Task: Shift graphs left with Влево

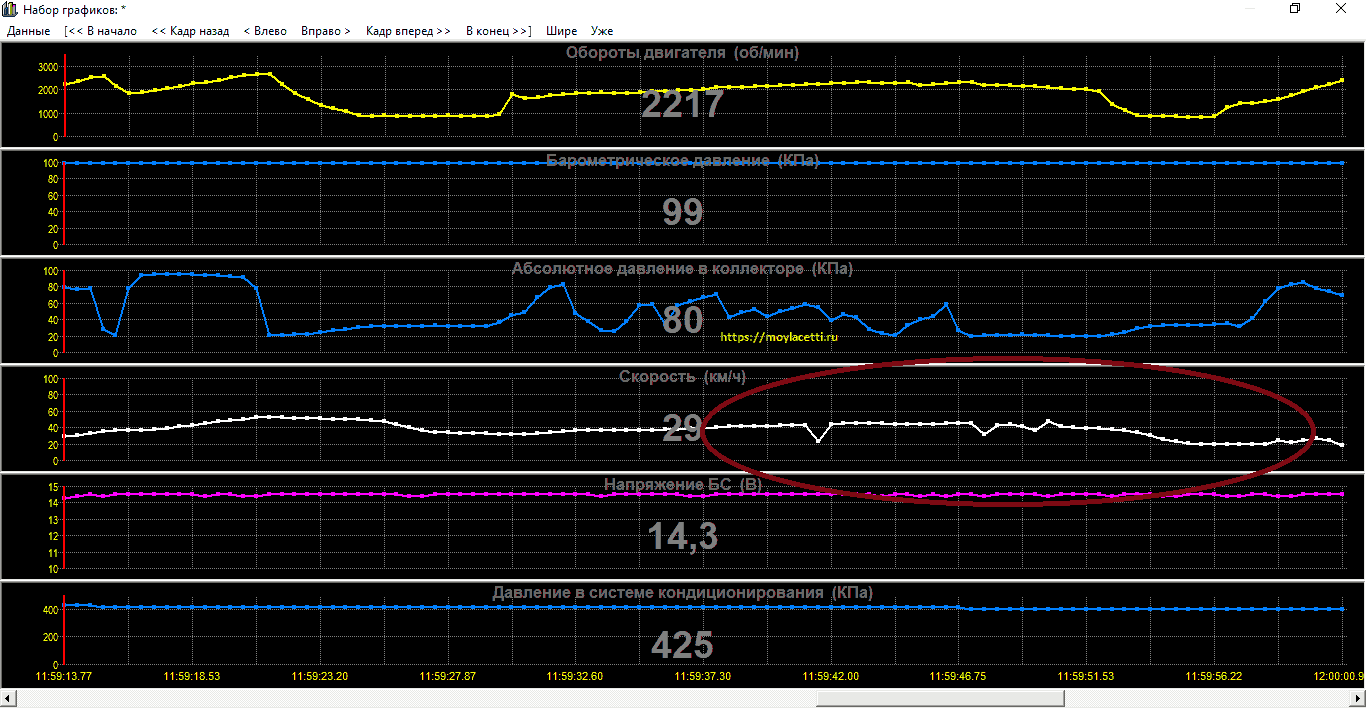Action: pyautogui.click(x=265, y=31)
